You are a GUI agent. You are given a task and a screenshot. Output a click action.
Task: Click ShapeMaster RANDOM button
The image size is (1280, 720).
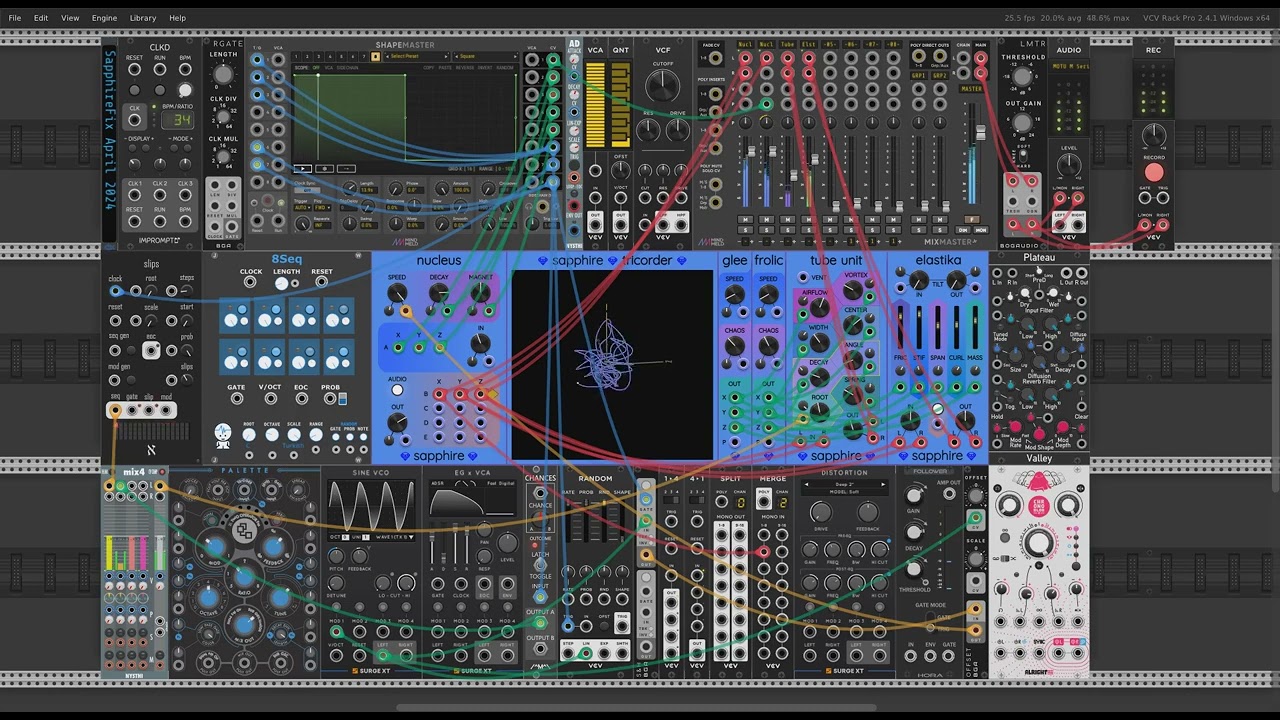click(505, 68)
